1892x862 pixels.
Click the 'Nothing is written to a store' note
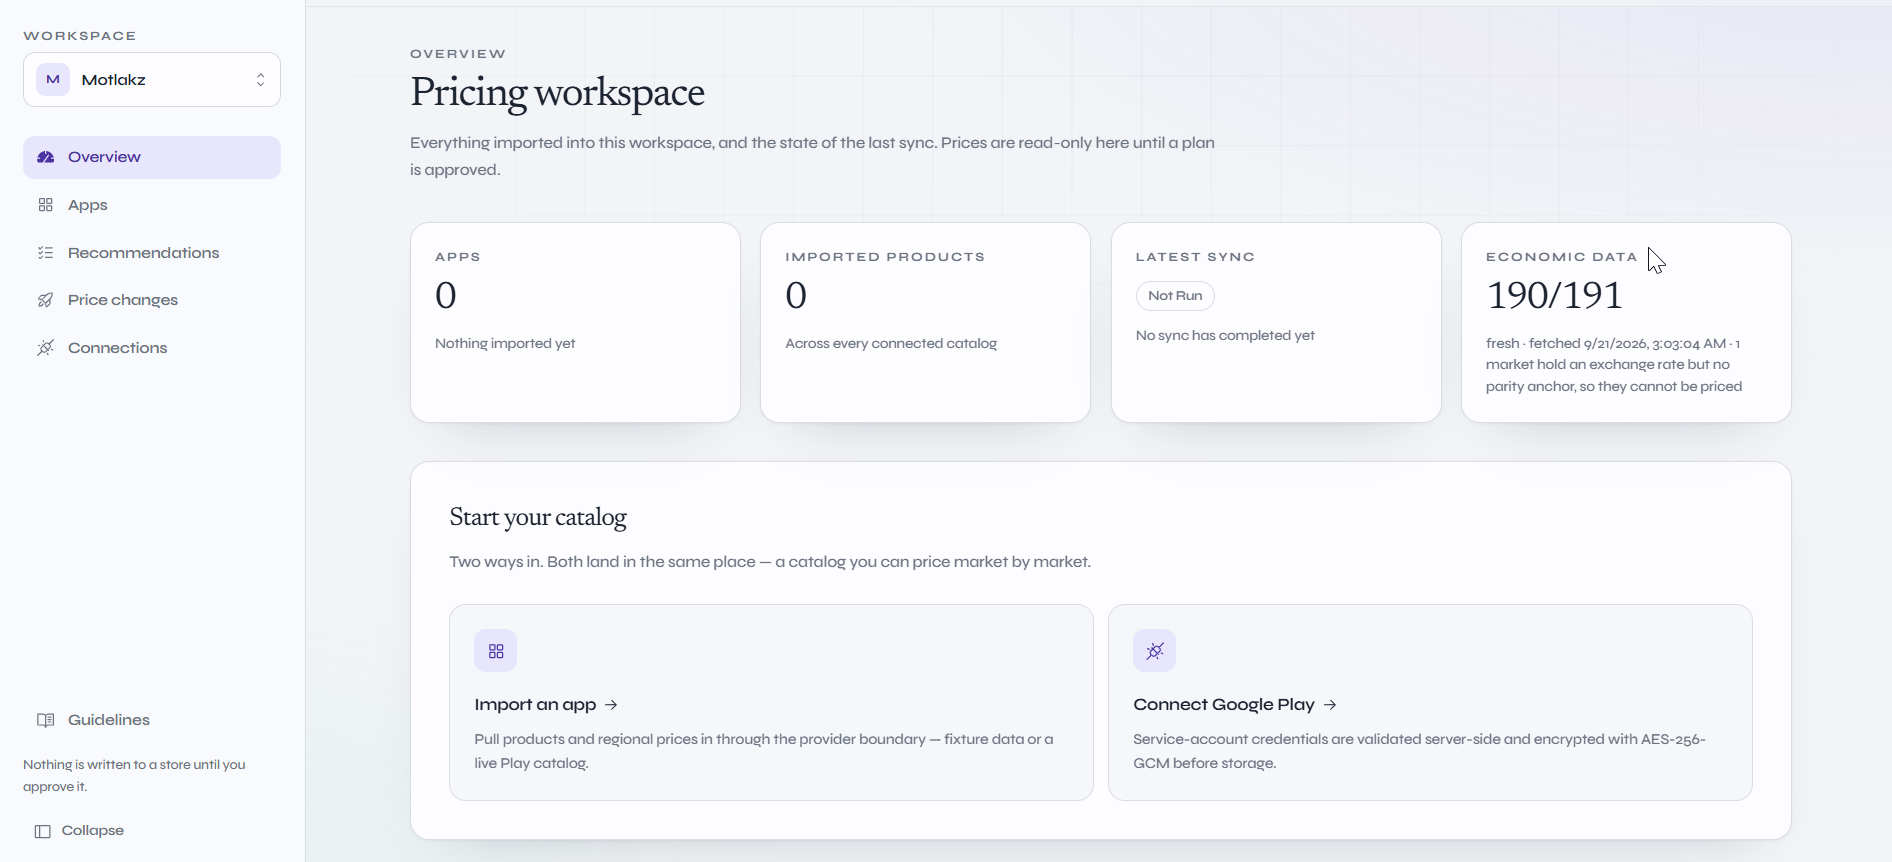[134, 776]
